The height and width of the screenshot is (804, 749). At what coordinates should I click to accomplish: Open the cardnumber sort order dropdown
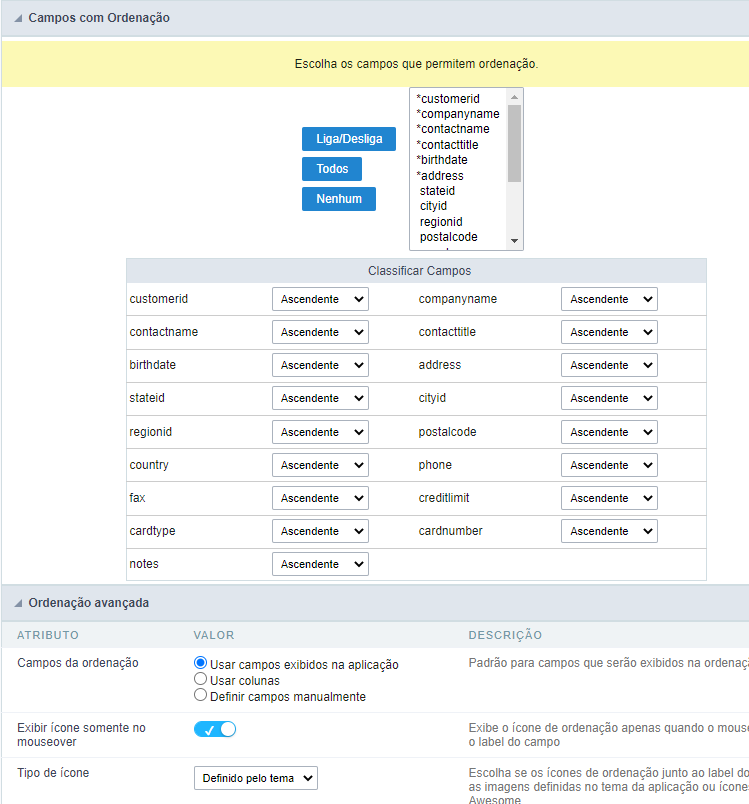(x=609, y=531)
